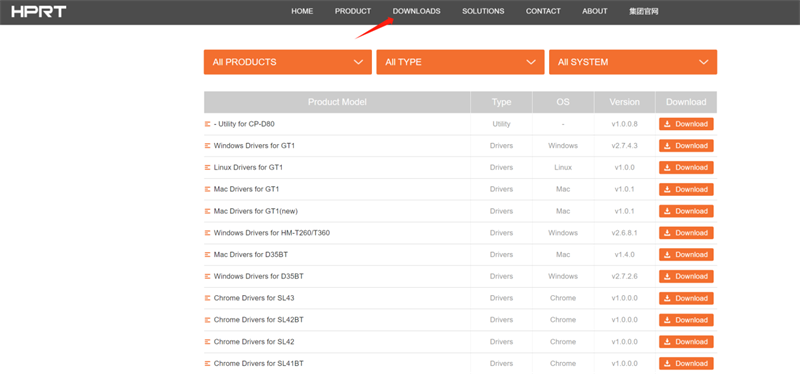Select 'Chrome Drivers for SL42BT' text

tap(259, 320)
